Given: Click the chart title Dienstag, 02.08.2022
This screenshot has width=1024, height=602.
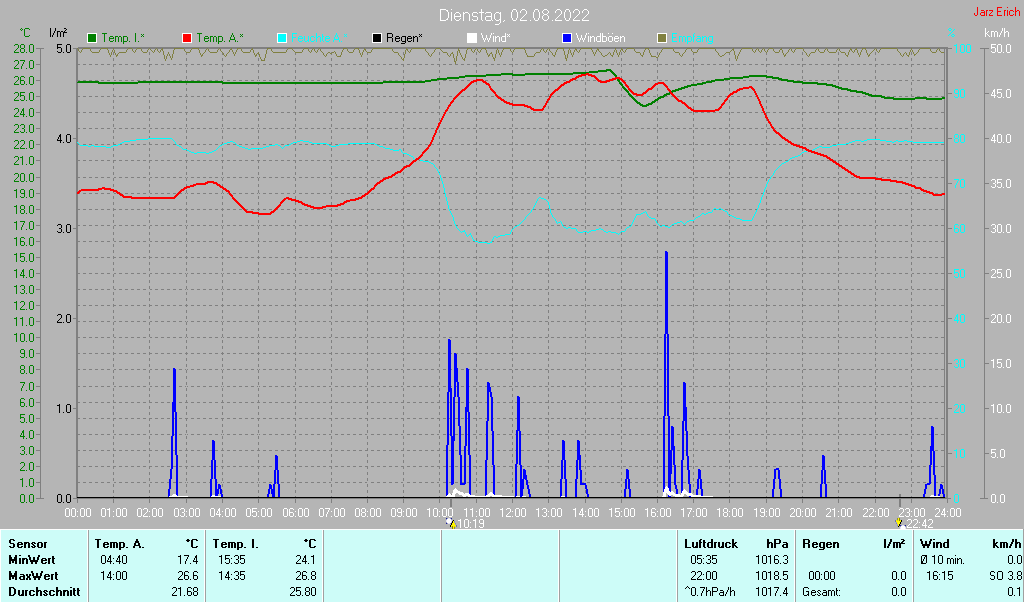Looking at the screenshot, I should click(514, 15).
